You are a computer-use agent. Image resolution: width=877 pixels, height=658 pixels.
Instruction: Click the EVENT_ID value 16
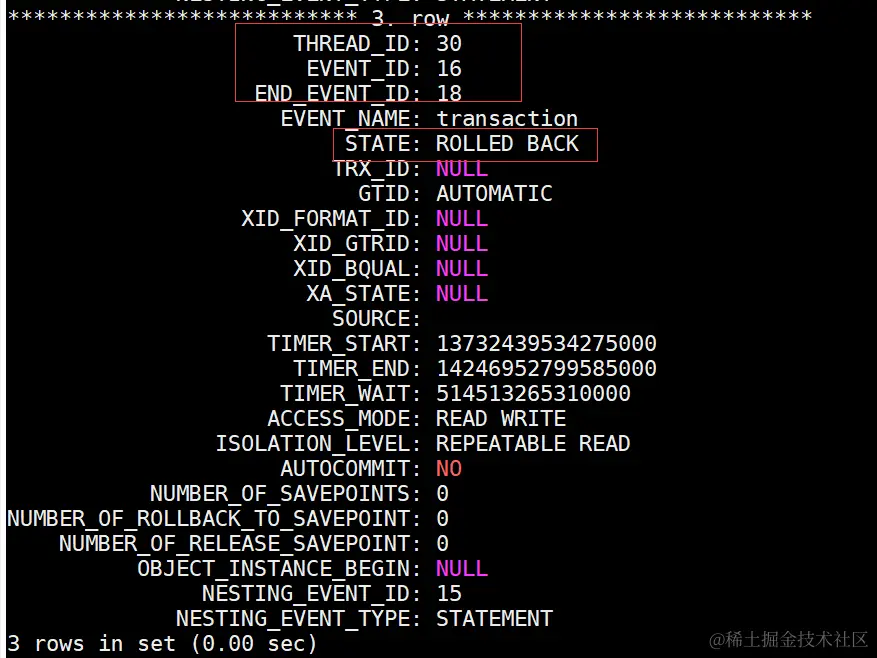click(x=449, y=69)
